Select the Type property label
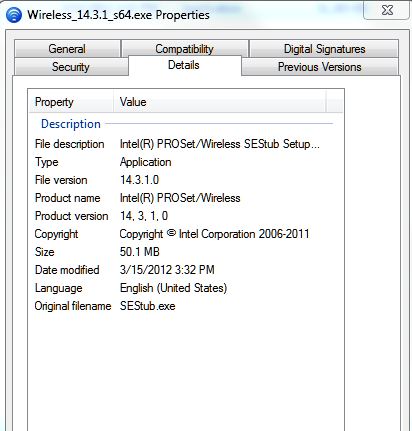The width and height of the screenshot is (412, 431). pos(47,162)
